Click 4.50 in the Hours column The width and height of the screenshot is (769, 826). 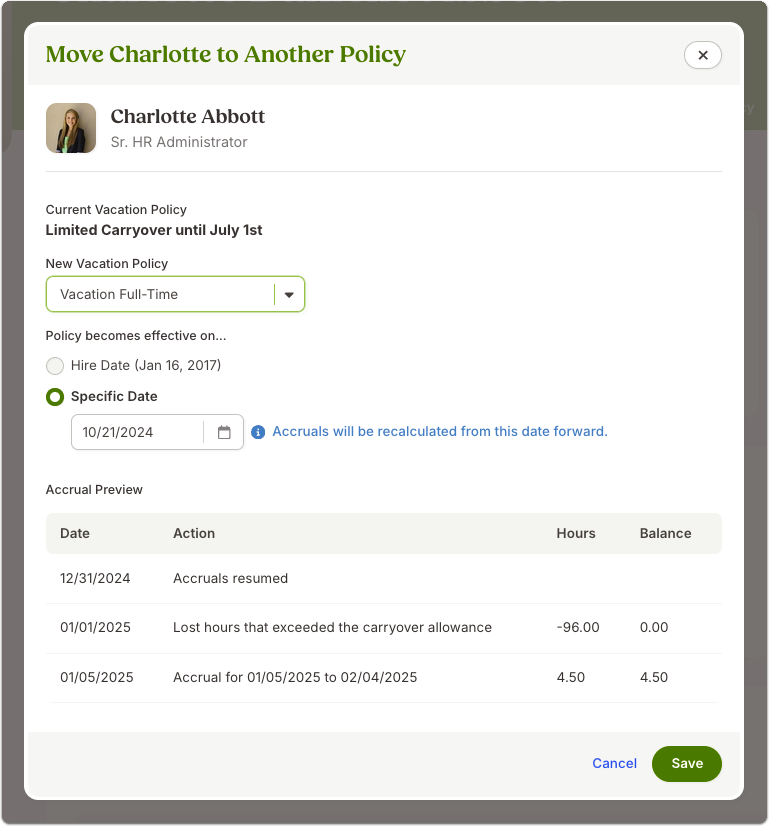point(570,677)
